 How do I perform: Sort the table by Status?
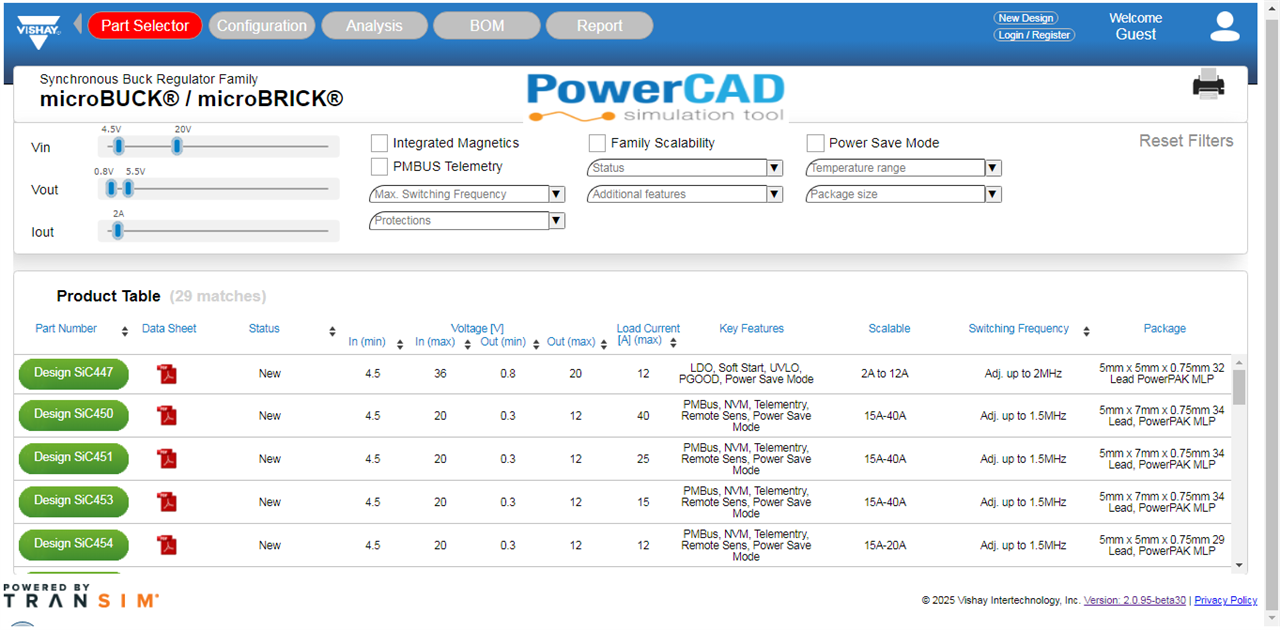333,331
